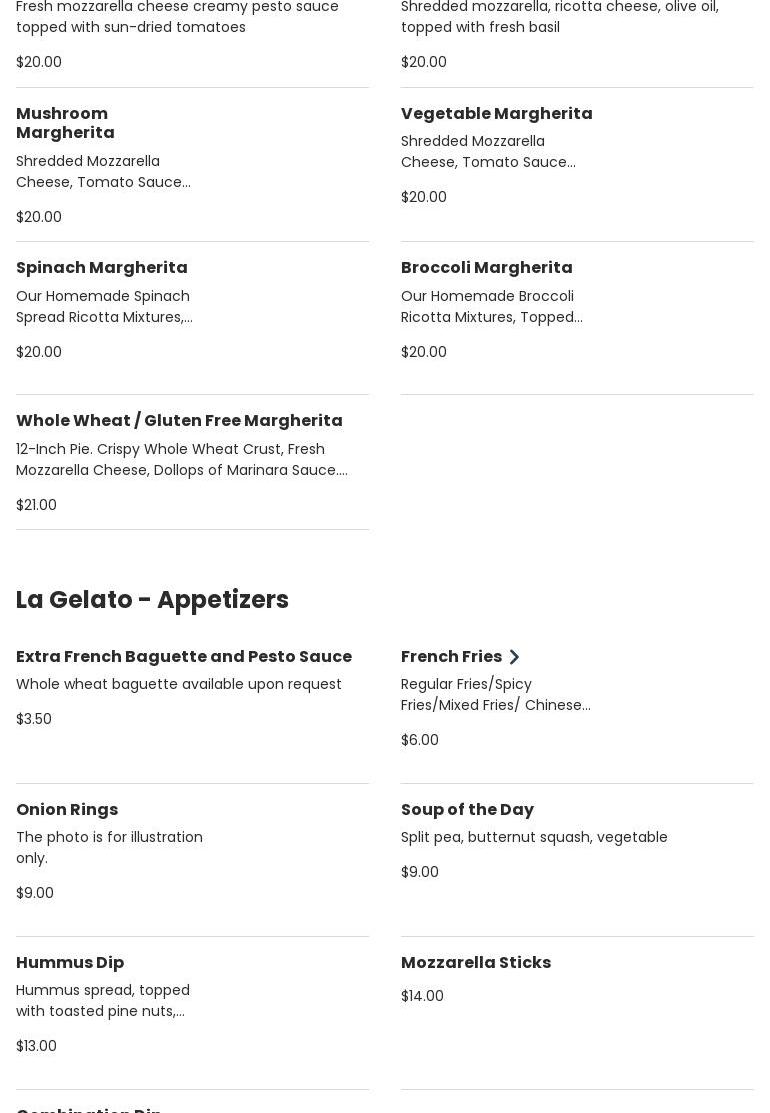770x1113 pixels.
Task: Click the $6.00 French Fries price
Action: (x=420, y=740)
